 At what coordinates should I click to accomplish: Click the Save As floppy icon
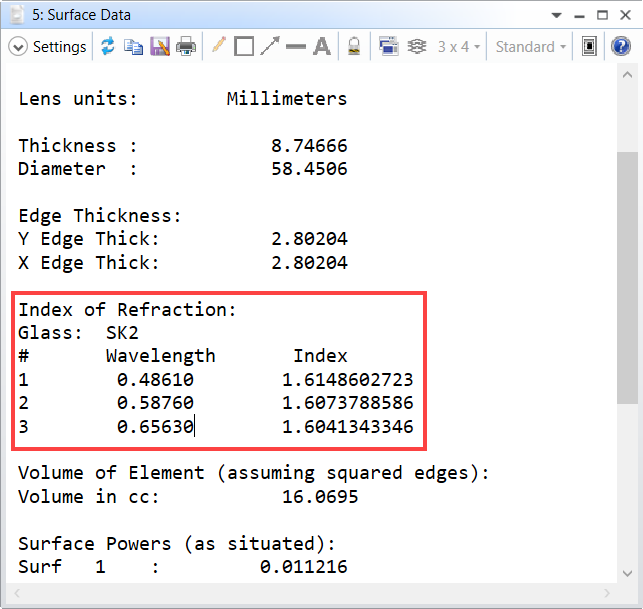pyautogui.click(x=160, y=46)
